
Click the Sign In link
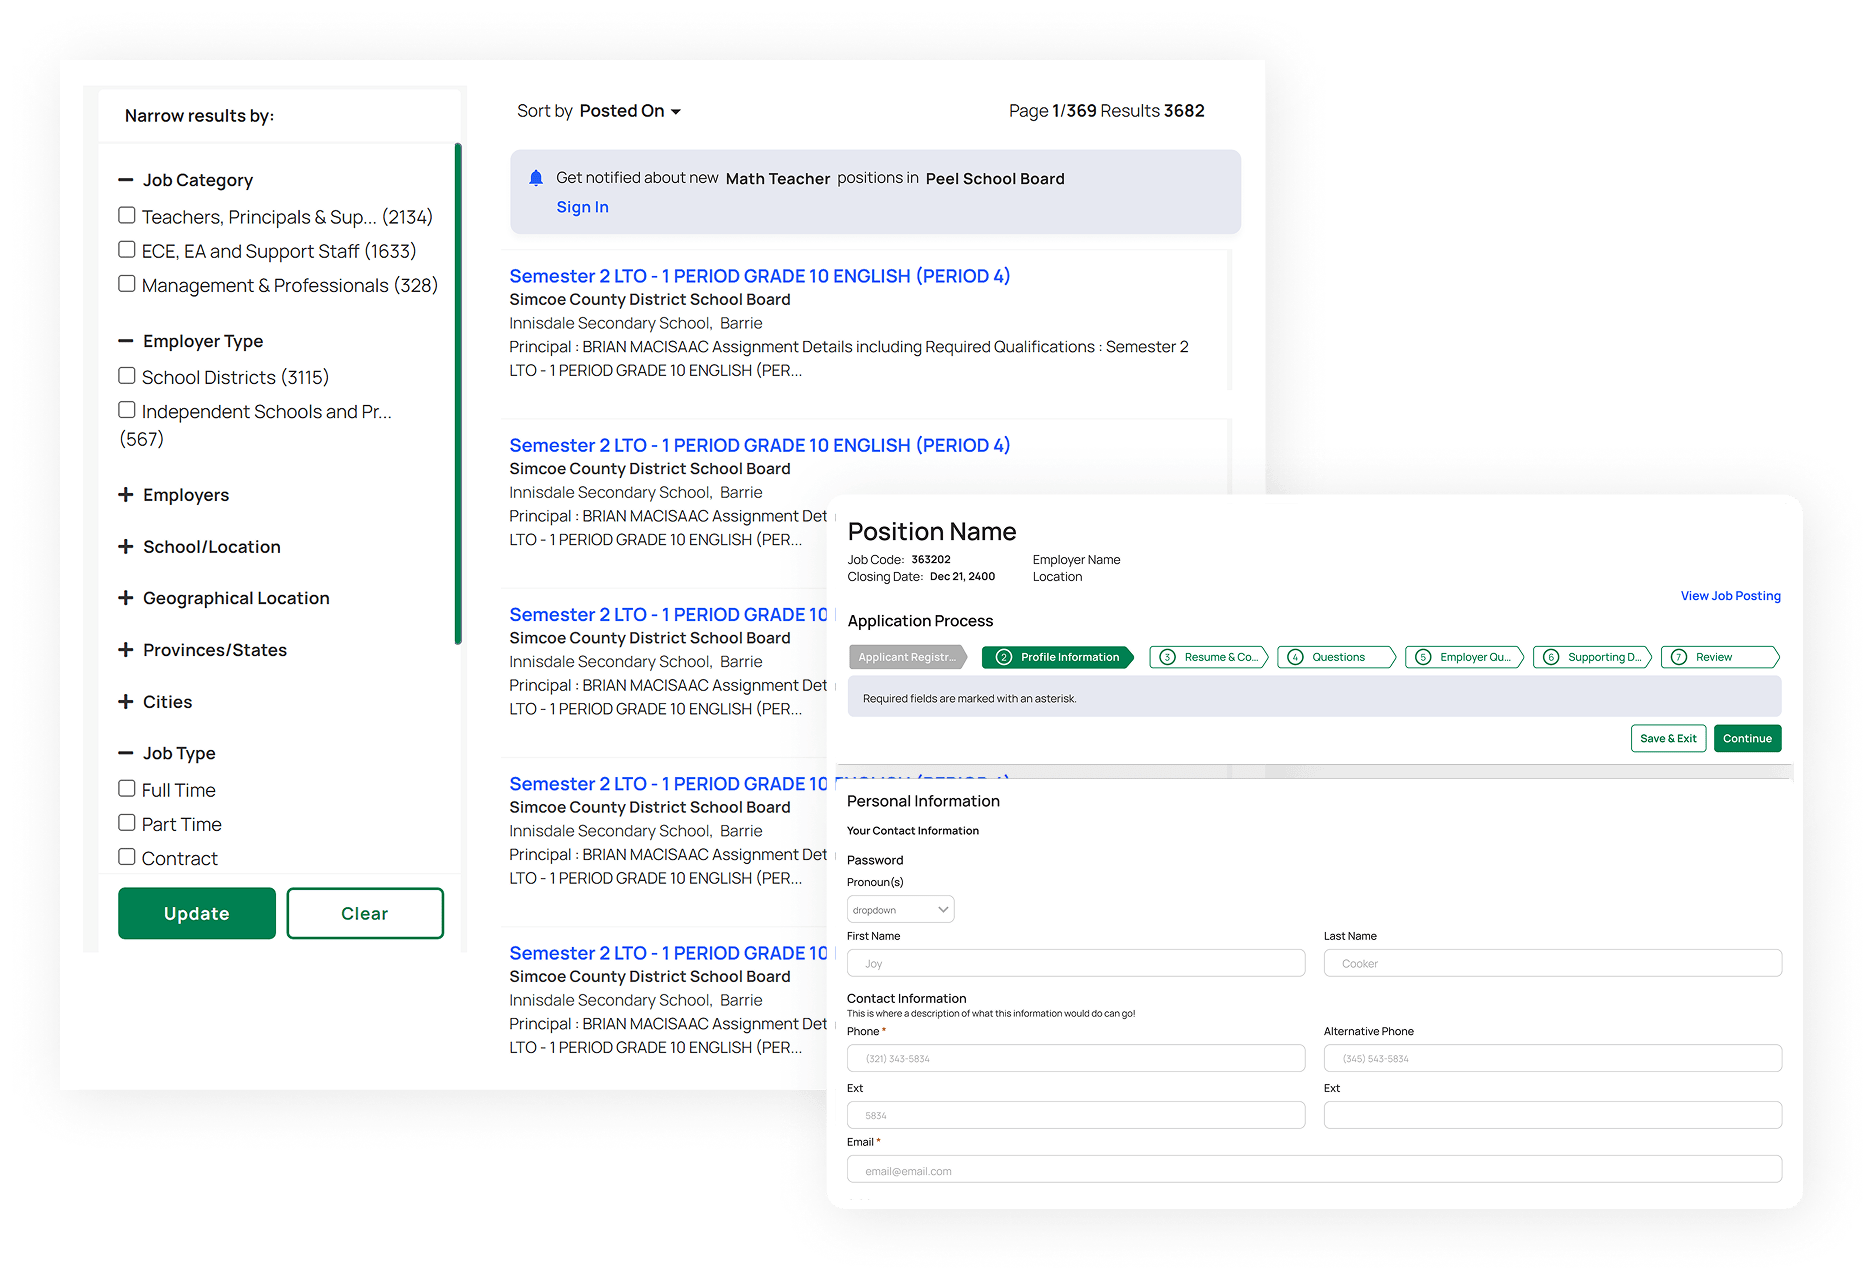pyautogui.click(x=582, y=207)
